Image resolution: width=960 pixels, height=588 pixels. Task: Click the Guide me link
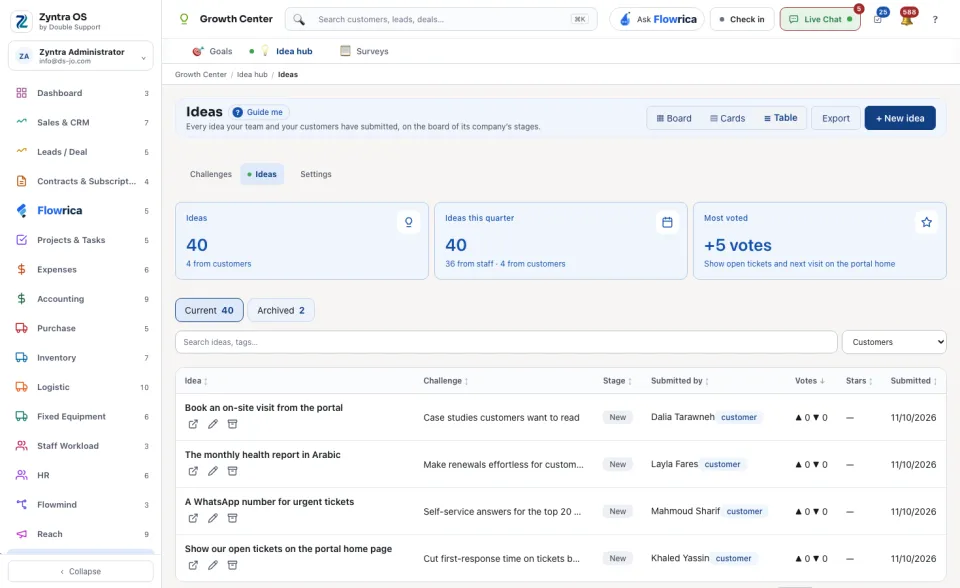point(259,112)
